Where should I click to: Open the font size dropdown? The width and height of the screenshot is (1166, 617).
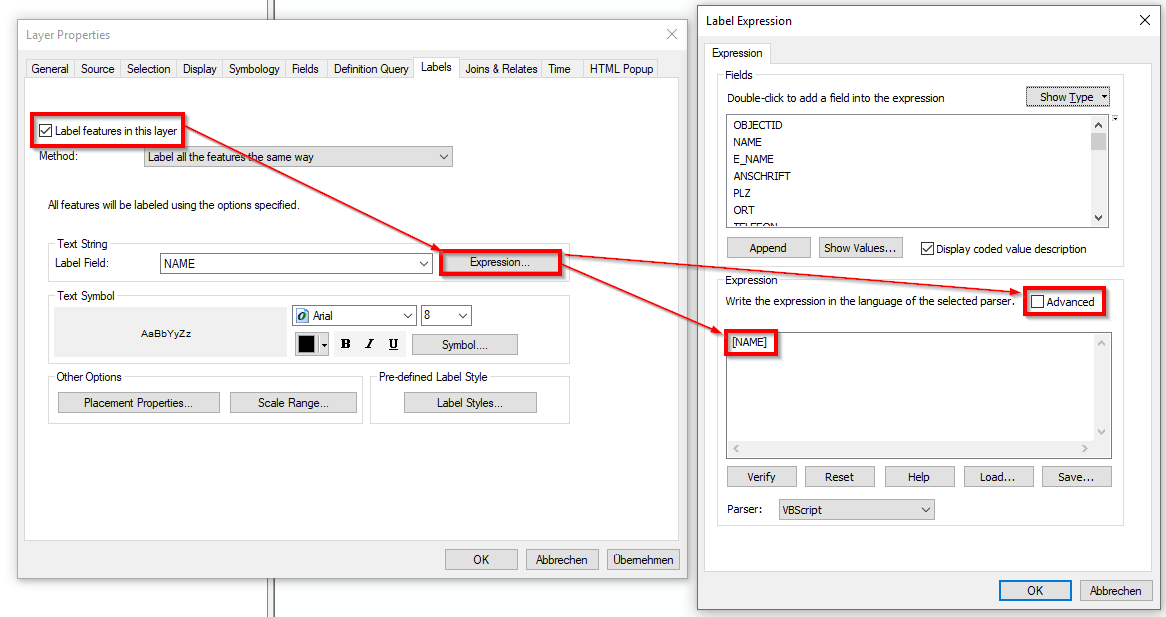pyautogui.click(x=446, y=314)
